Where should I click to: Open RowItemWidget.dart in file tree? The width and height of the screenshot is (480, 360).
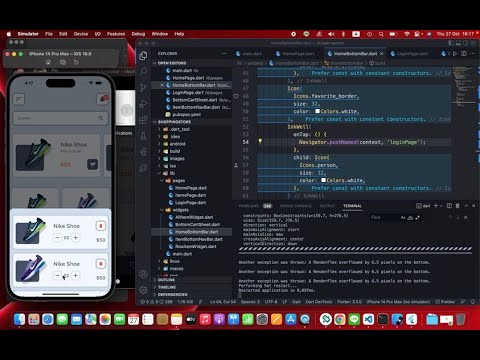point(196,246)
